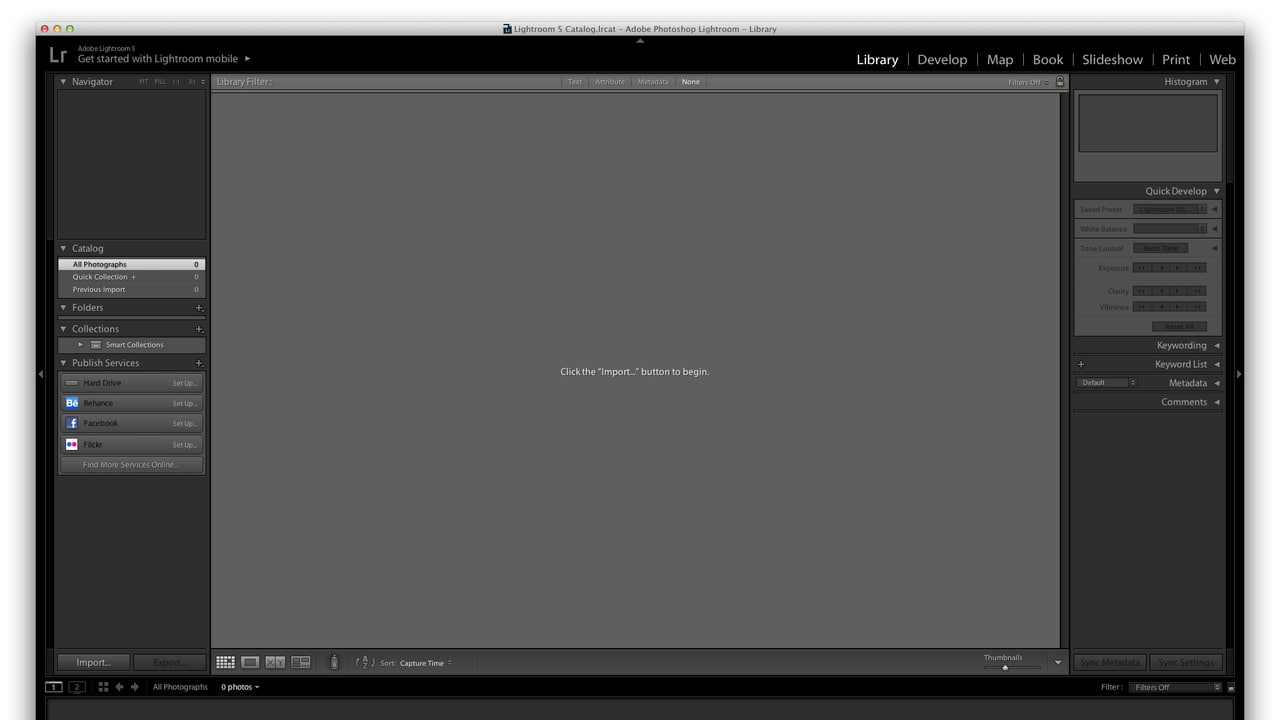This screenshot has width=1280, height=720.
Task: Select Attribute tab in Library Filter
Action: click(610, 82)
